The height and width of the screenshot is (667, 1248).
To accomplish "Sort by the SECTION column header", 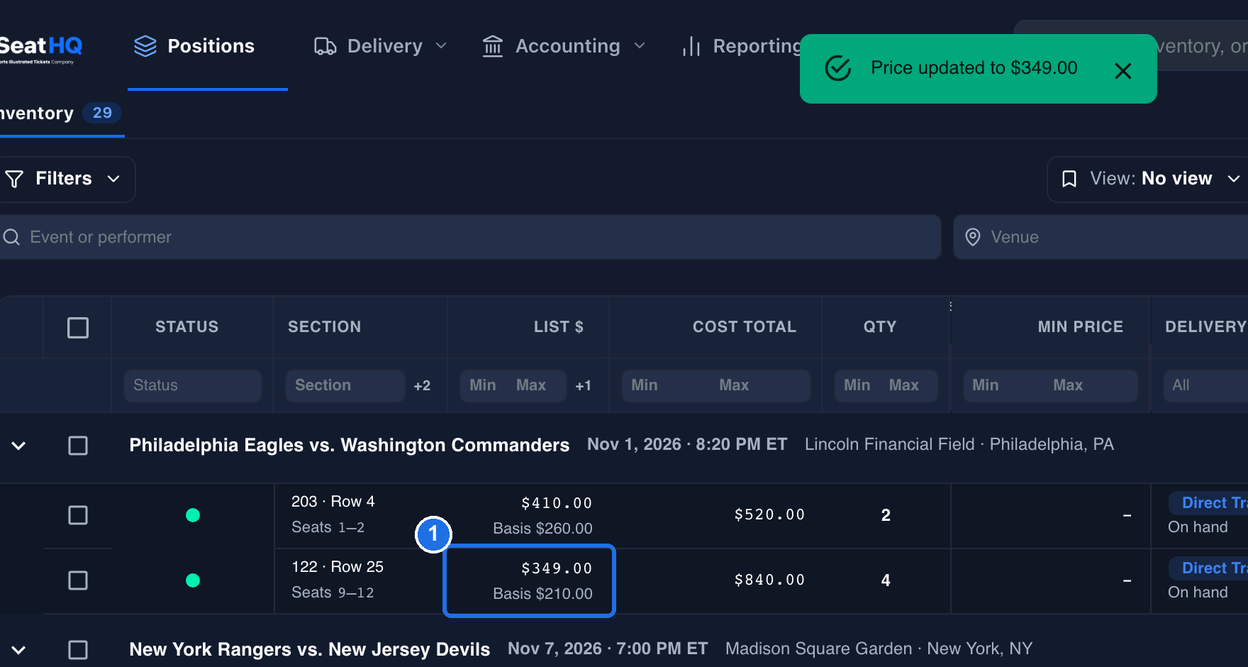I will click(x=324, y=327).
